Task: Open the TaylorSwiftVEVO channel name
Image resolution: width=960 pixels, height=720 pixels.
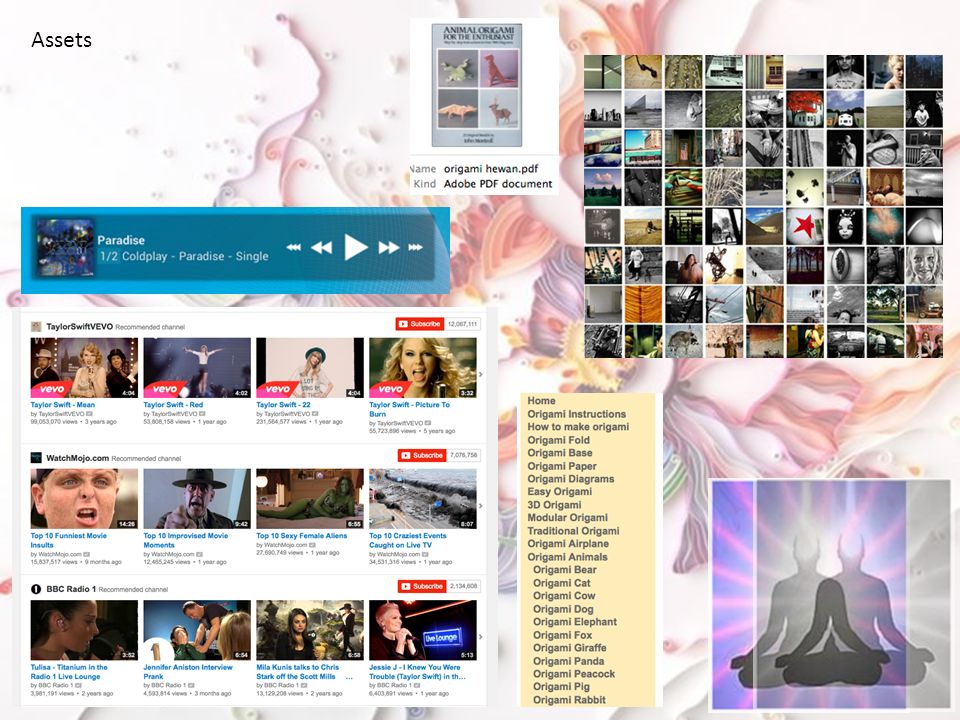Action: coord(80,326)
